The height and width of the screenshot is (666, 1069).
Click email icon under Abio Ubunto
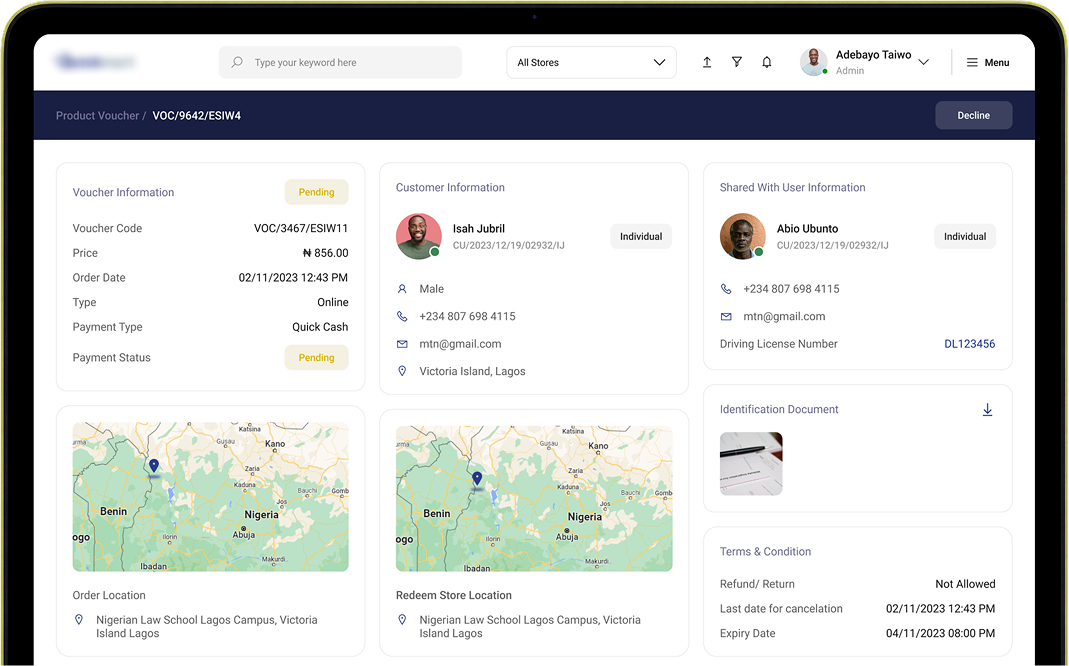point(726,316)
